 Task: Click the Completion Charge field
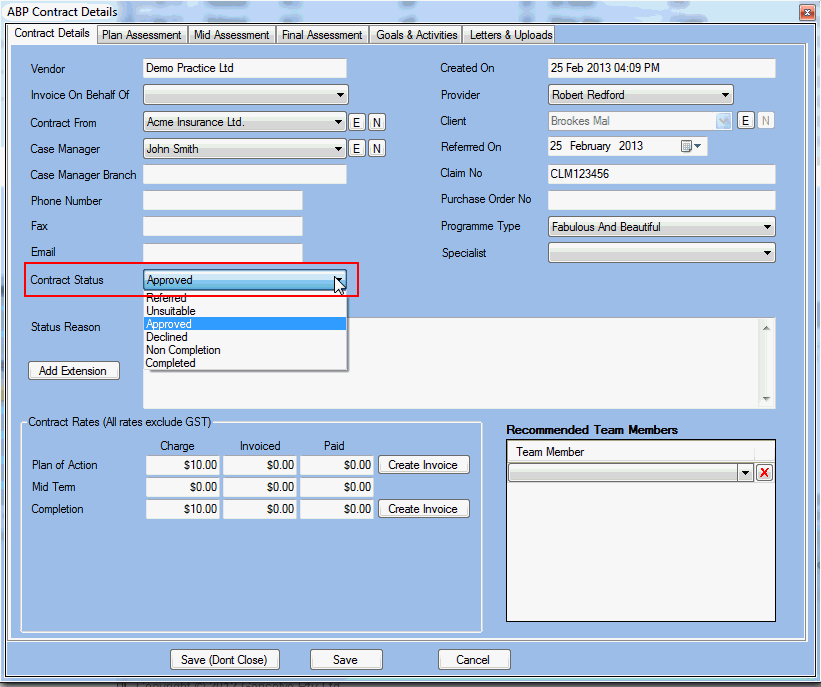(x=183, y=509)
